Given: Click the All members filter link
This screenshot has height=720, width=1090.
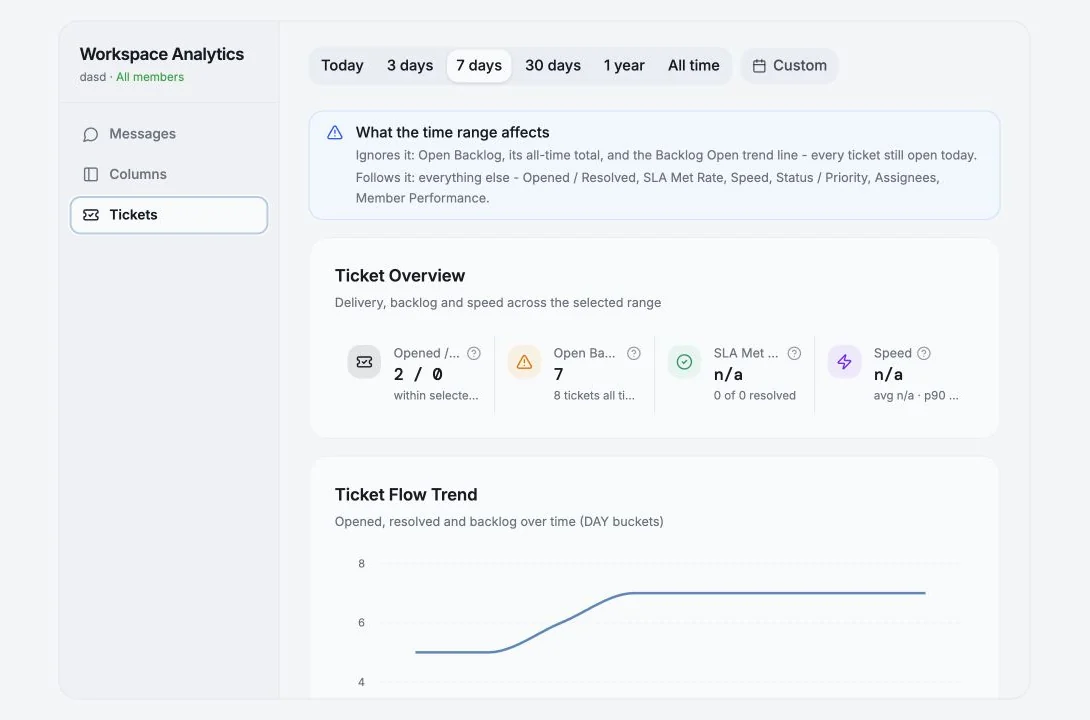Looking at the screenshot, I should [150, 77].
